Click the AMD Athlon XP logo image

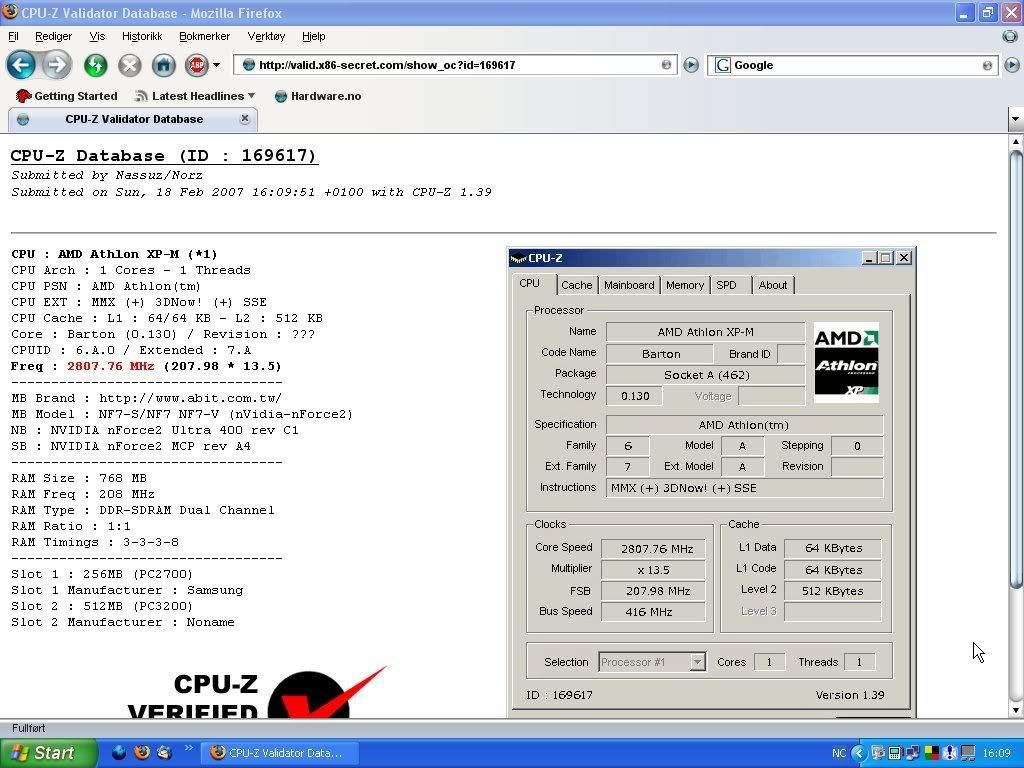point(846,362)
